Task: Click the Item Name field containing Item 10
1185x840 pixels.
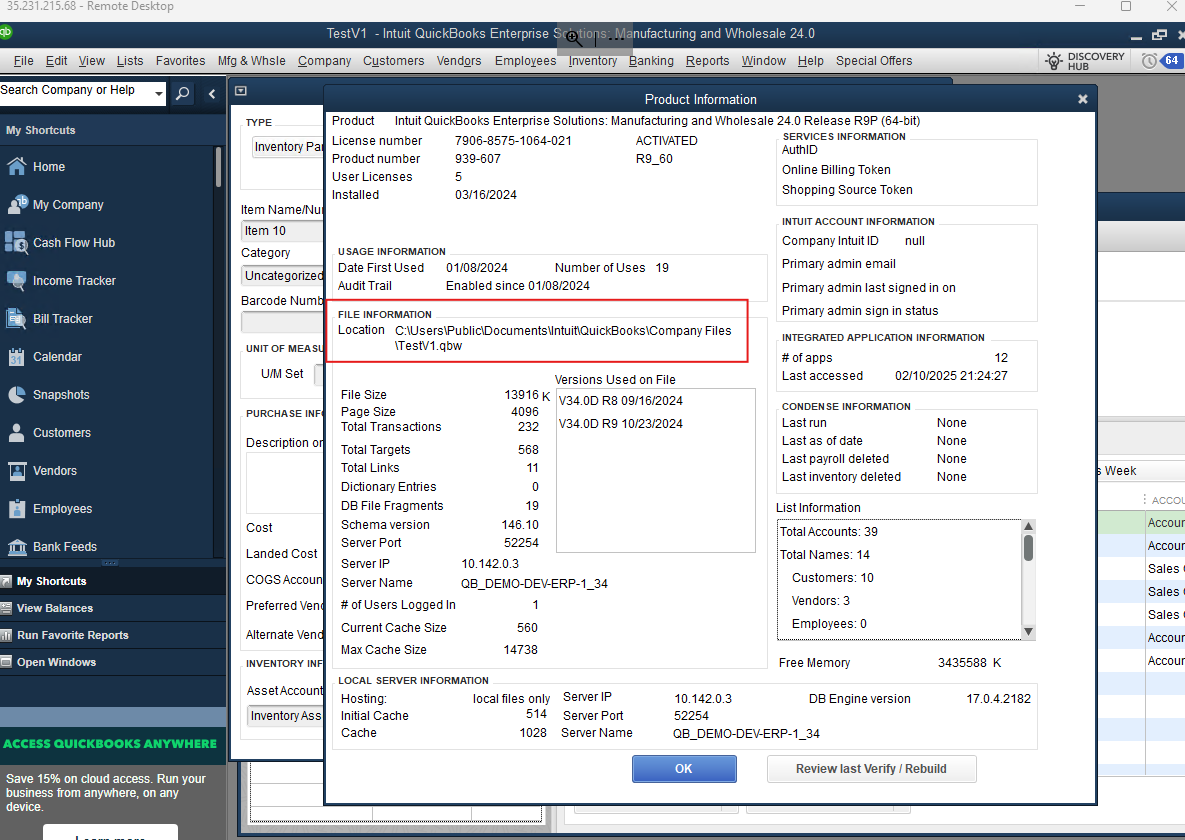Action: 283,231
